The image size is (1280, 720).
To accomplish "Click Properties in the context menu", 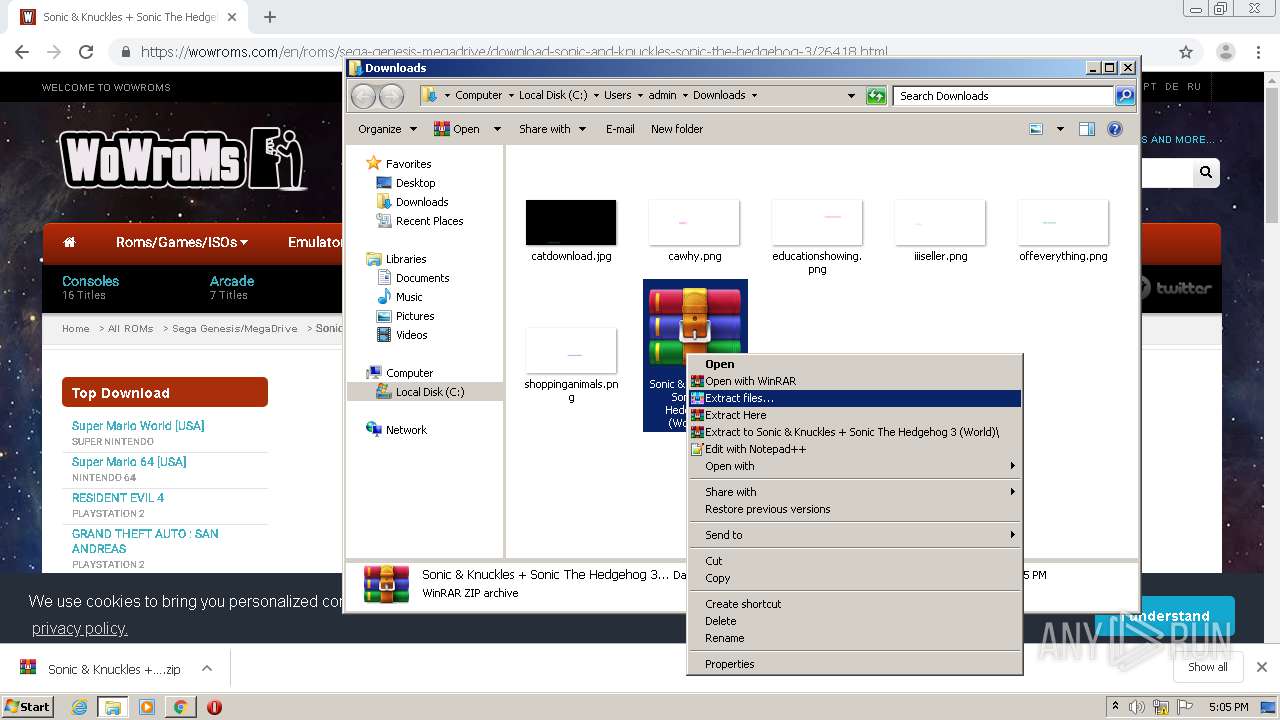I will tap(855, 664).
